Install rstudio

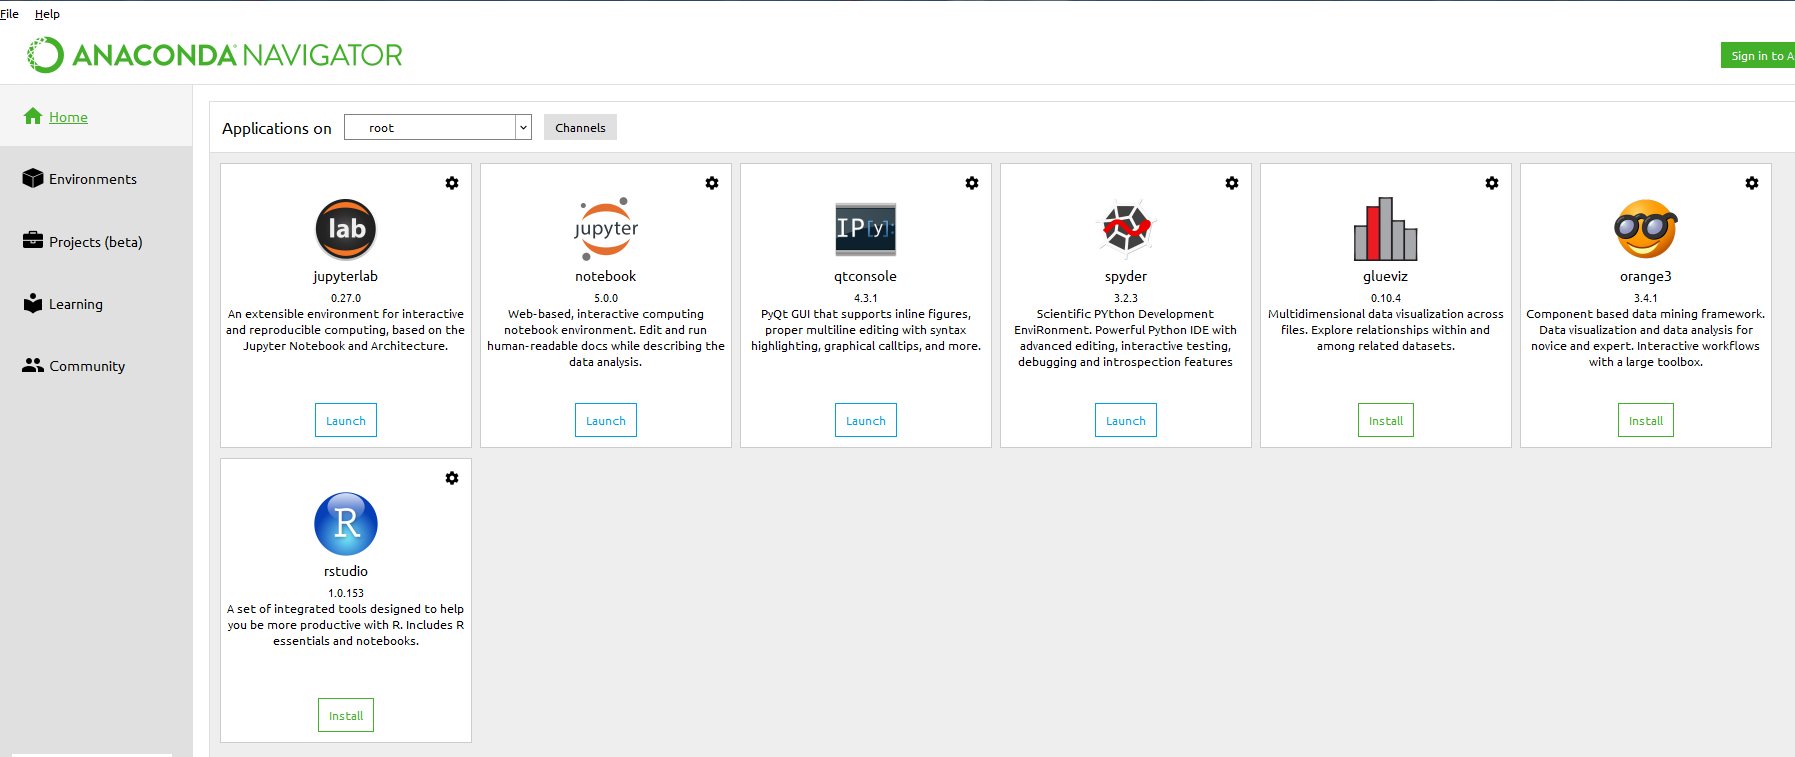[x=346, y=715]
